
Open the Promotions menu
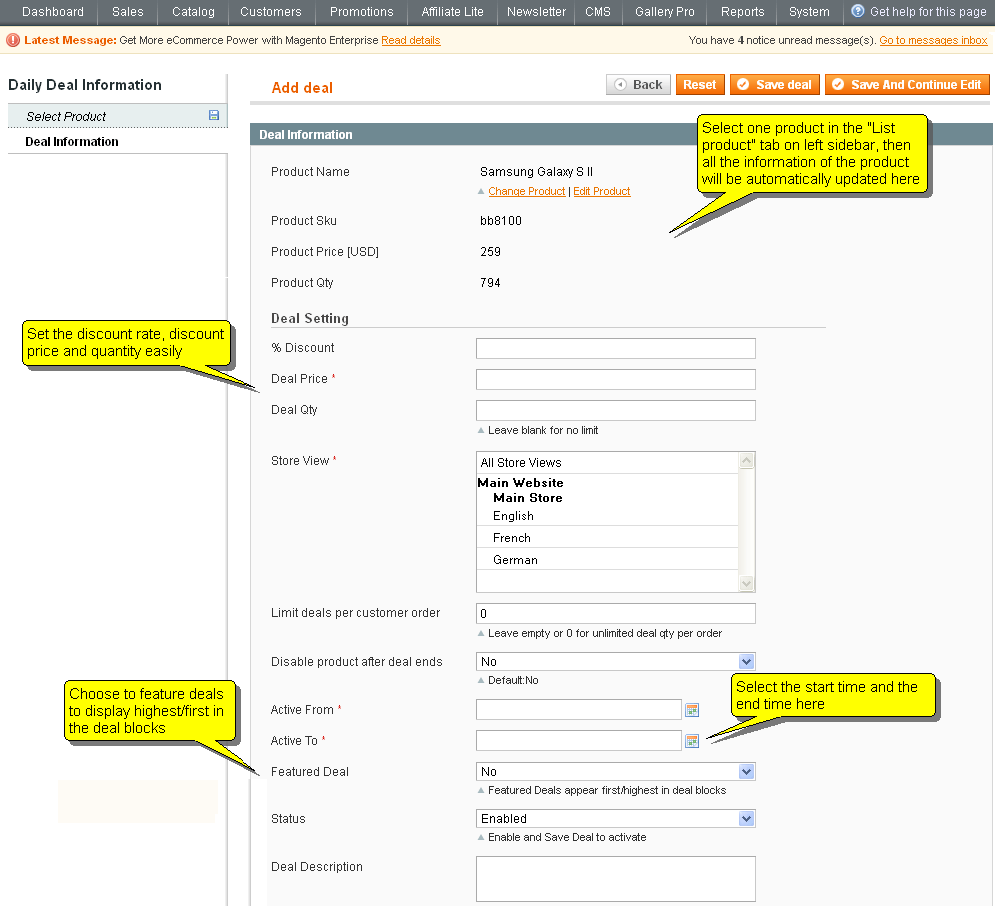pos(361,13)
